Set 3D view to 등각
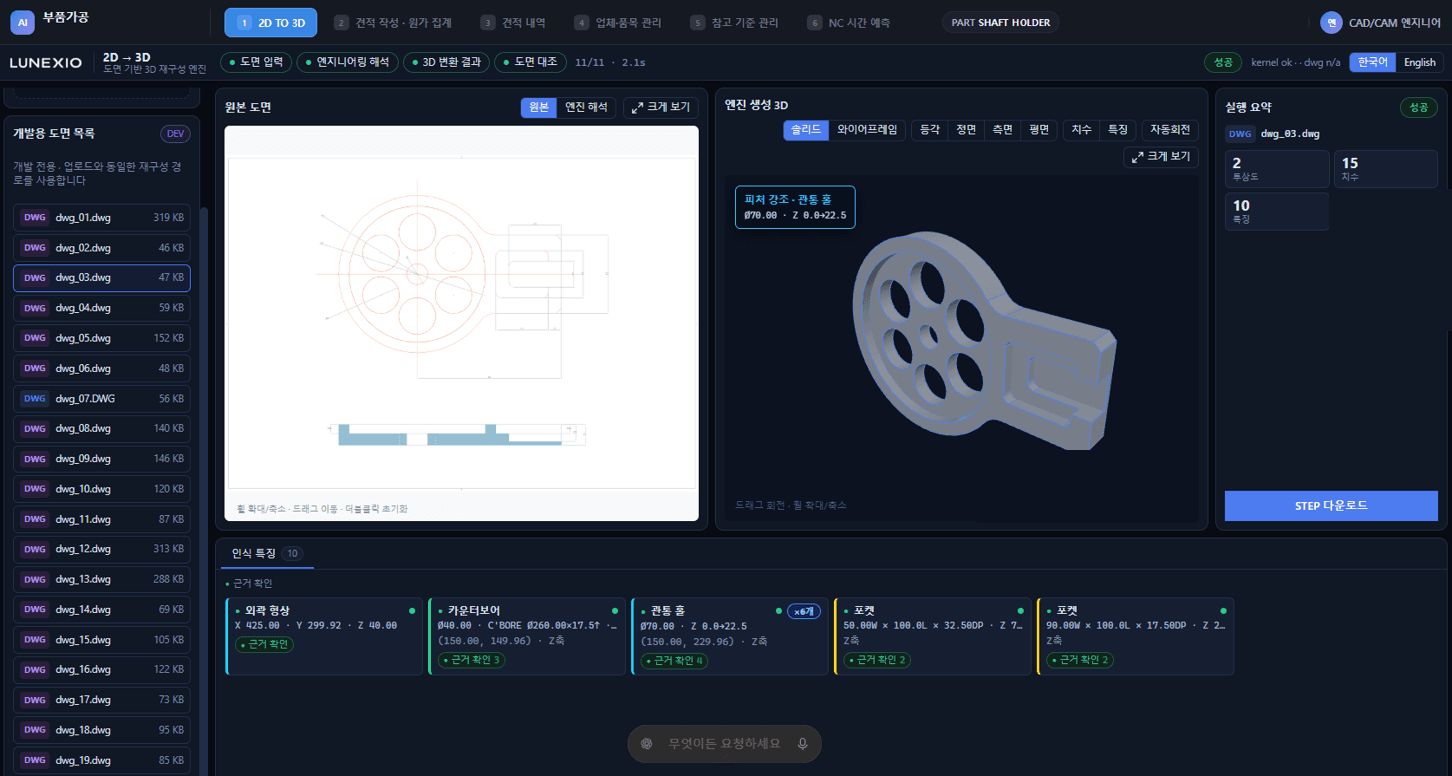The width and height of the screenshot is (1452, 776). pos(930,130)
